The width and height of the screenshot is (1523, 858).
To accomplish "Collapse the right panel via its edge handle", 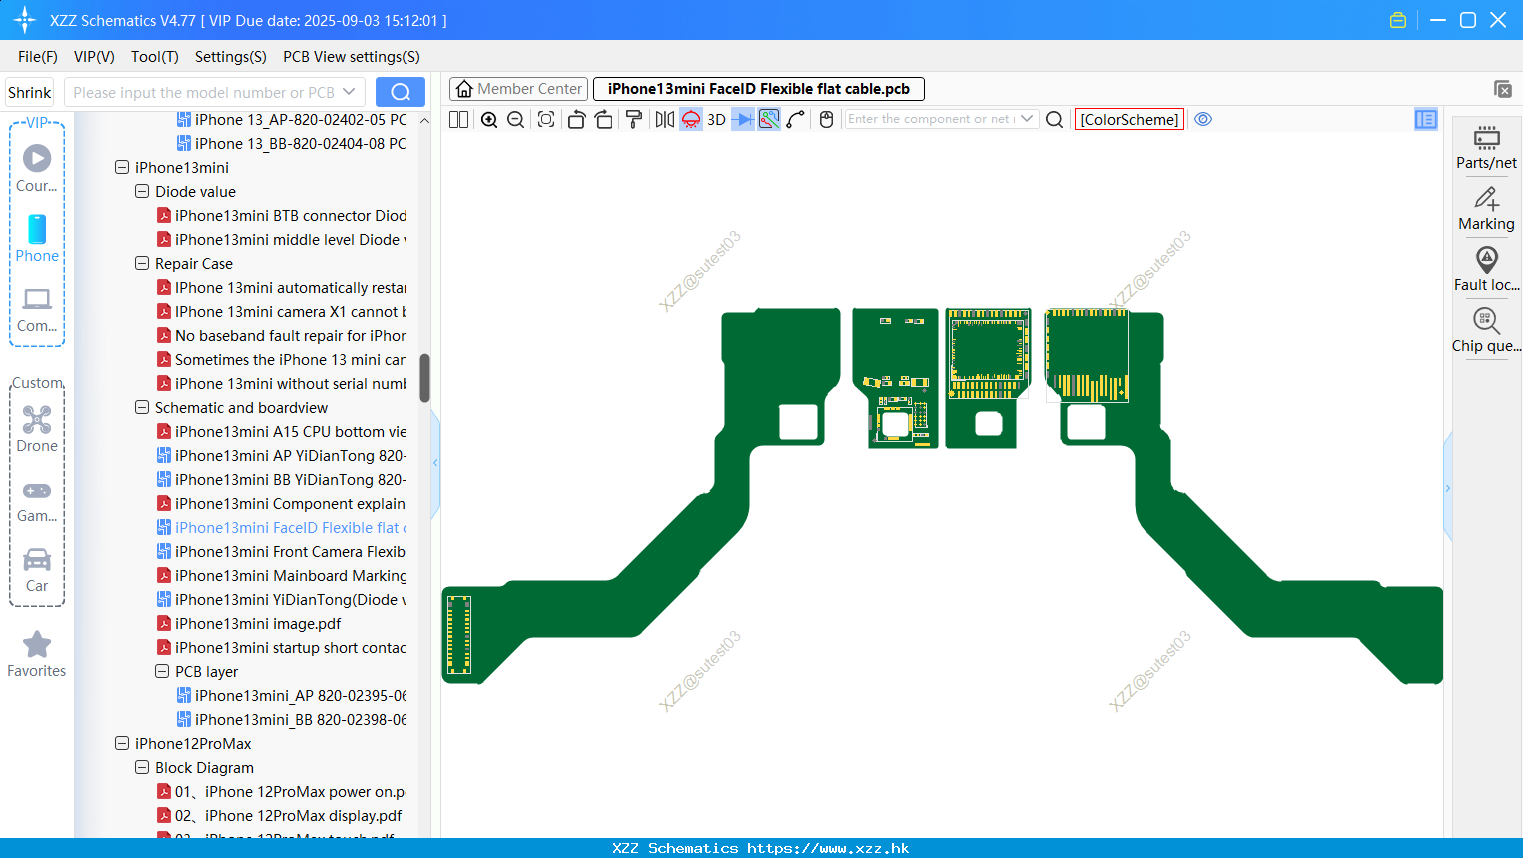I will point(1447,488).
